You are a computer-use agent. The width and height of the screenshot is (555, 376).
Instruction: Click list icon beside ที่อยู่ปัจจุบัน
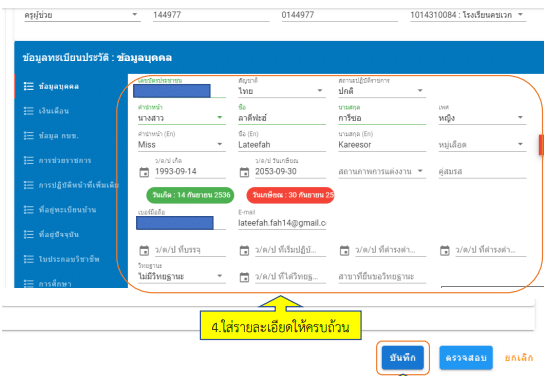click(29, 234)
